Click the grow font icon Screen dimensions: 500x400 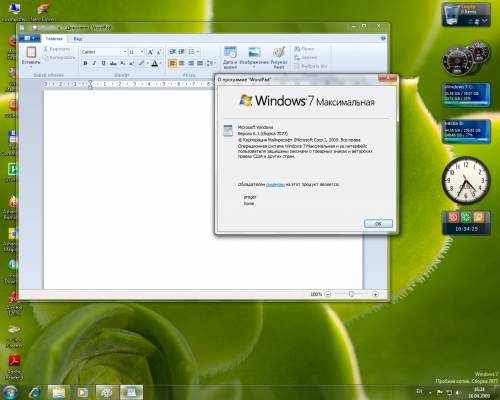pyautogui.click(x=150, y=52)
